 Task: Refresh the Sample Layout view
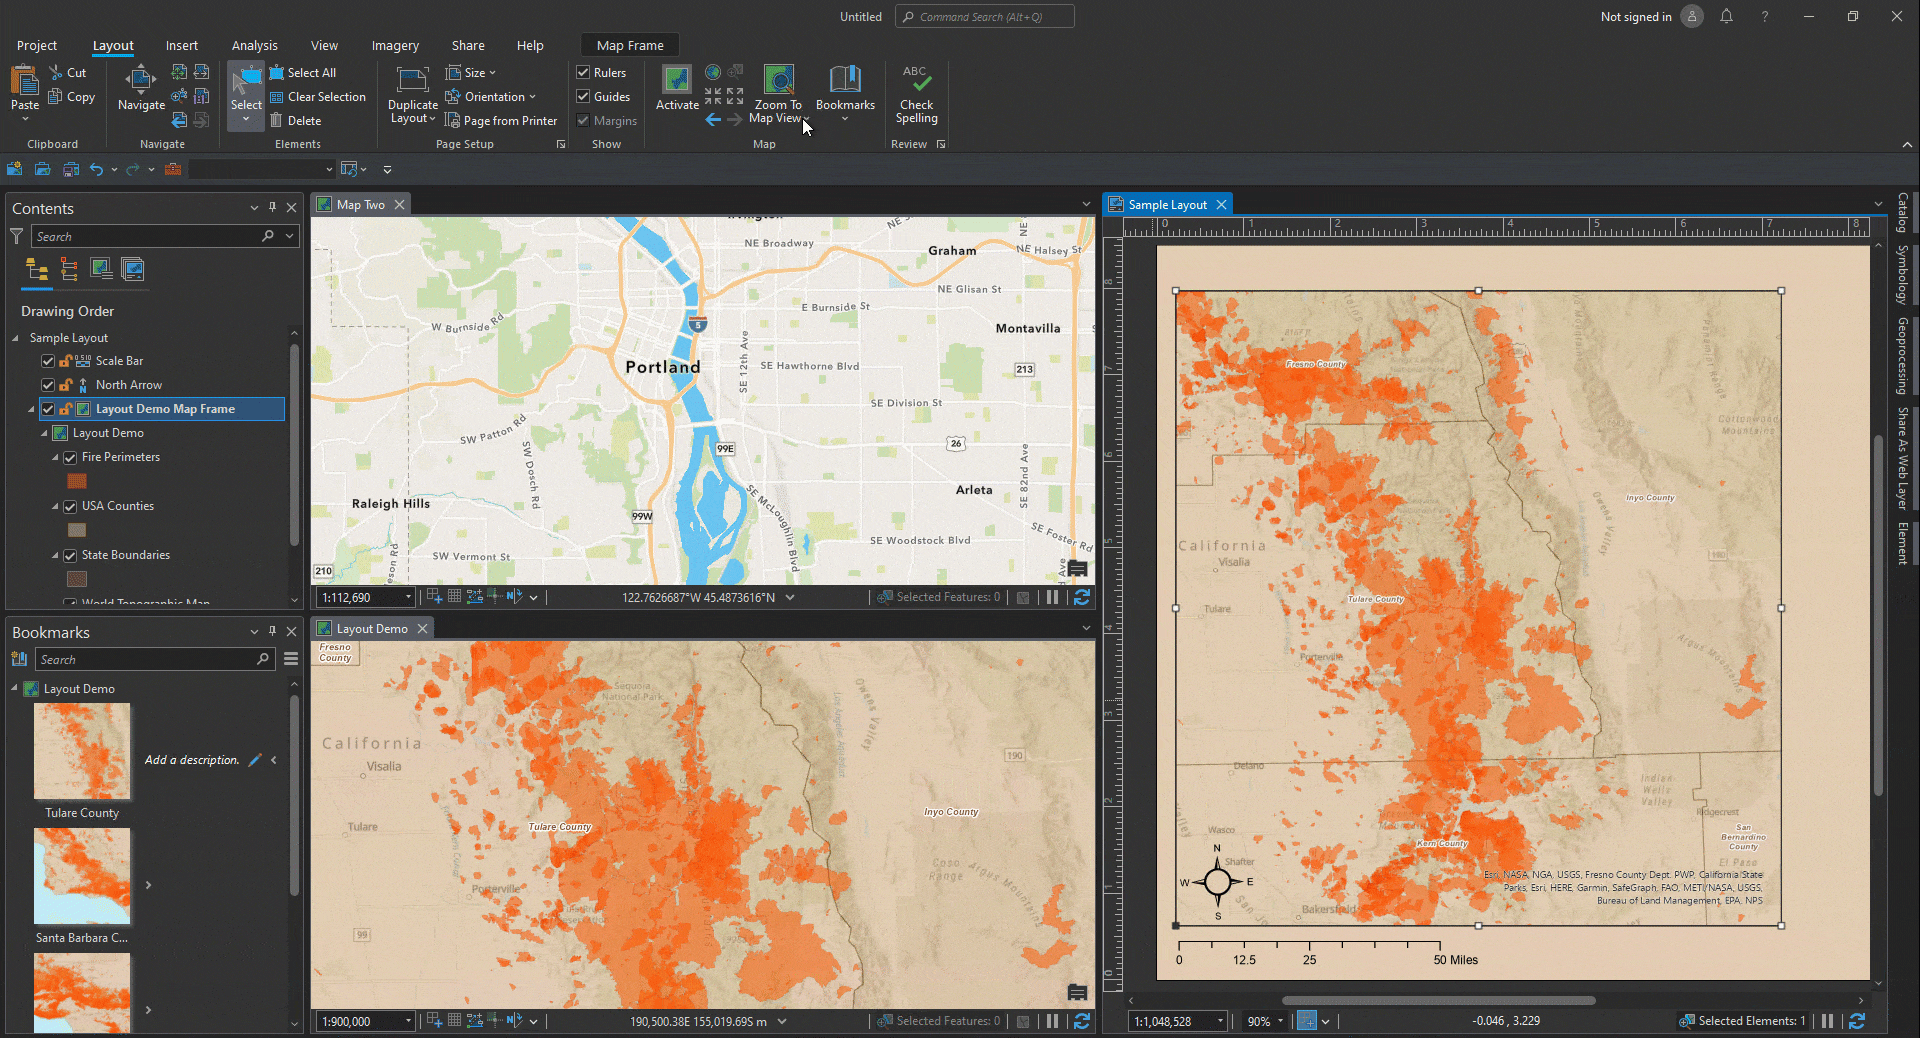[1857, 1021]
